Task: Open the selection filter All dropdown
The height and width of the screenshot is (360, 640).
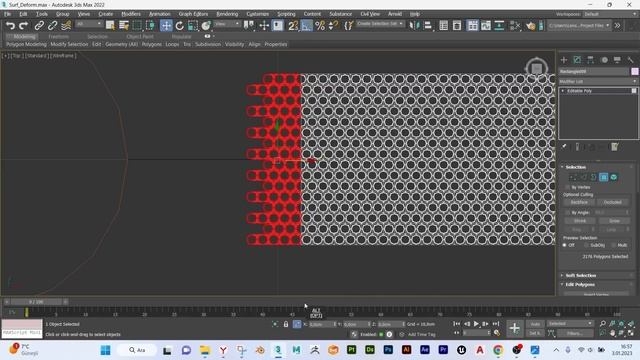Action: (89, 24)
